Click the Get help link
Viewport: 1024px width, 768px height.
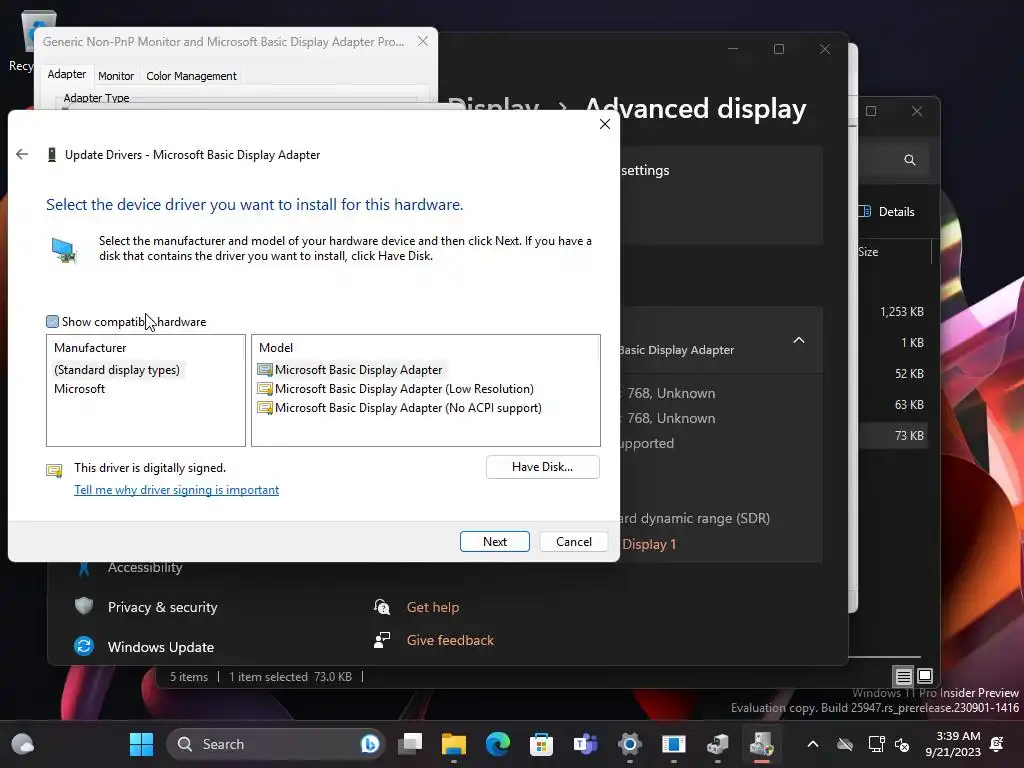(x=432, y=607)
